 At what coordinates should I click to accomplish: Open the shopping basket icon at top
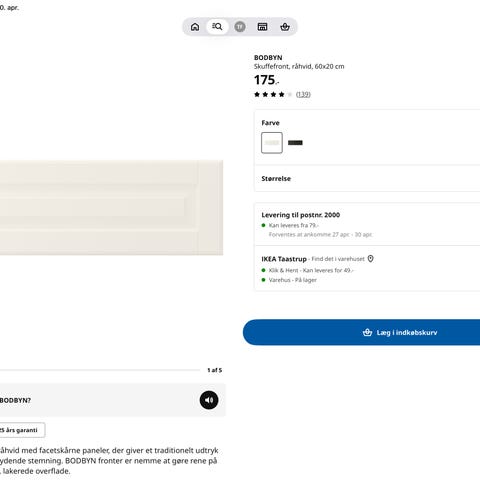coord(285,27)
